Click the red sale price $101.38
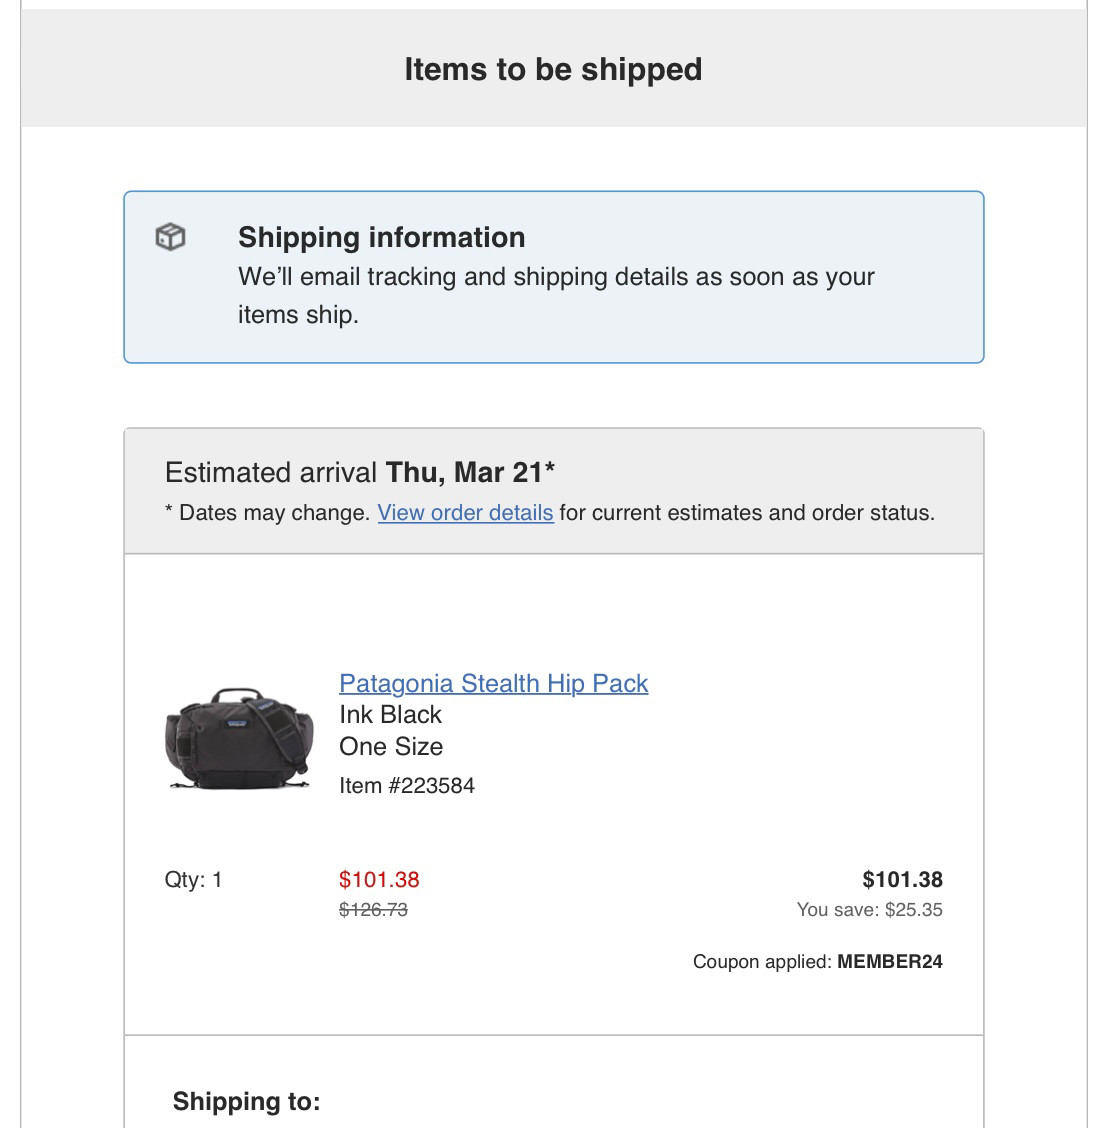This screenshot has width=1116, height=1128. [379, 880]
